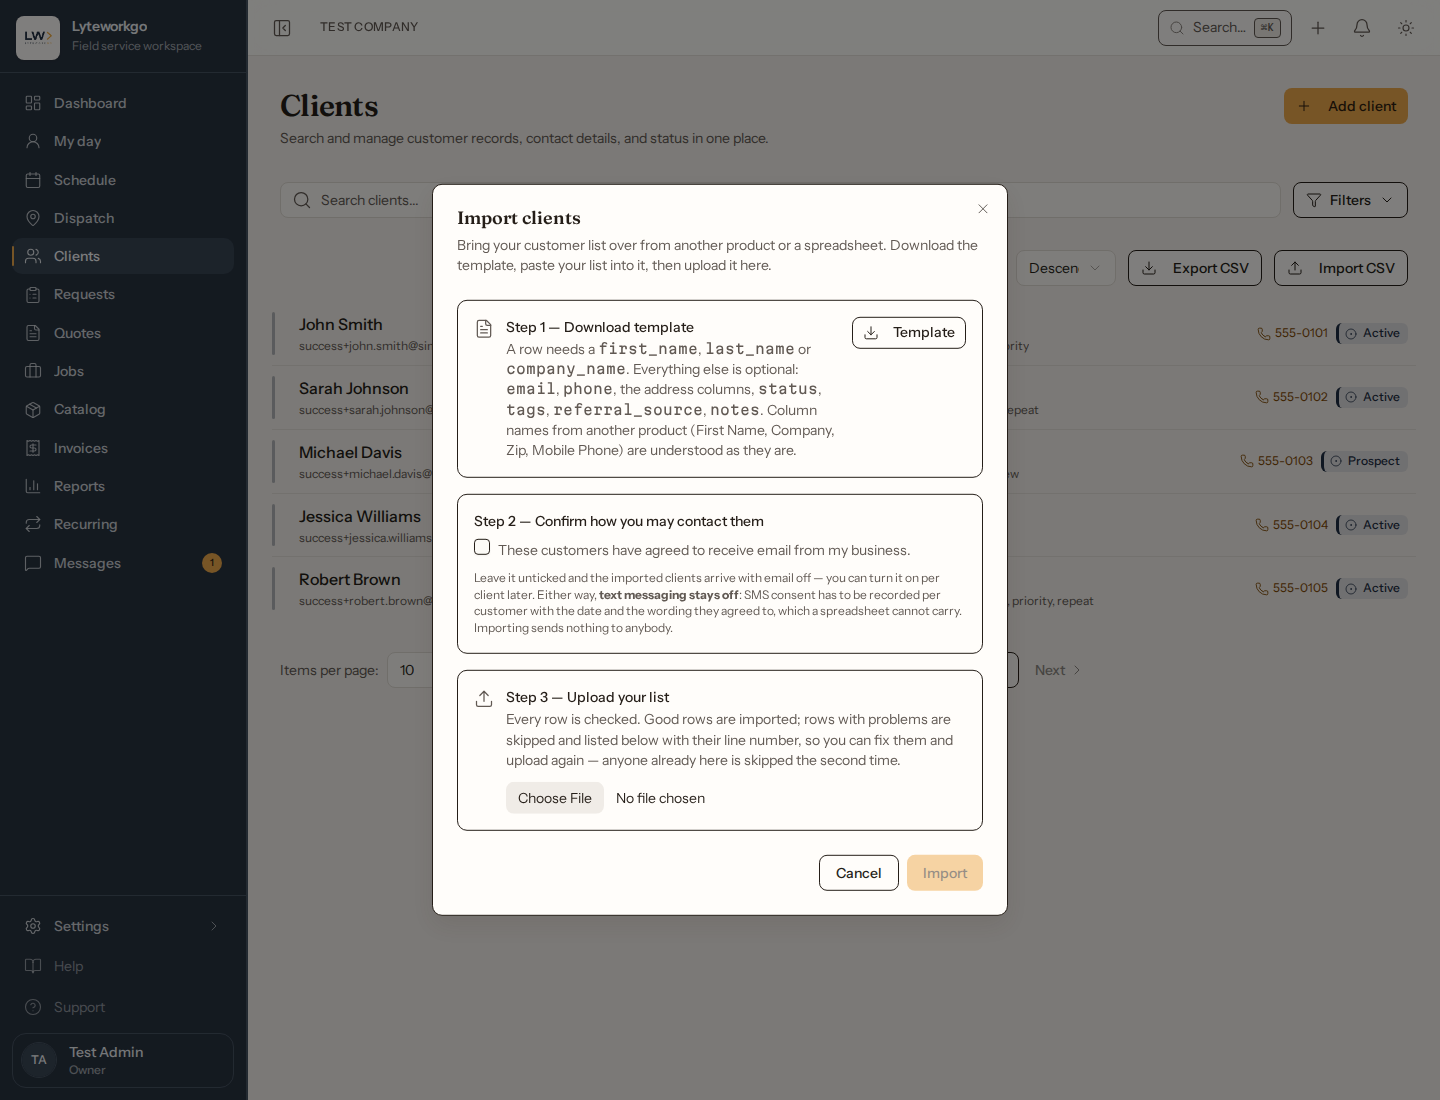Open Test Admin user profile
This screenshot has width=1440, height=1100.
coord(123,1060)
